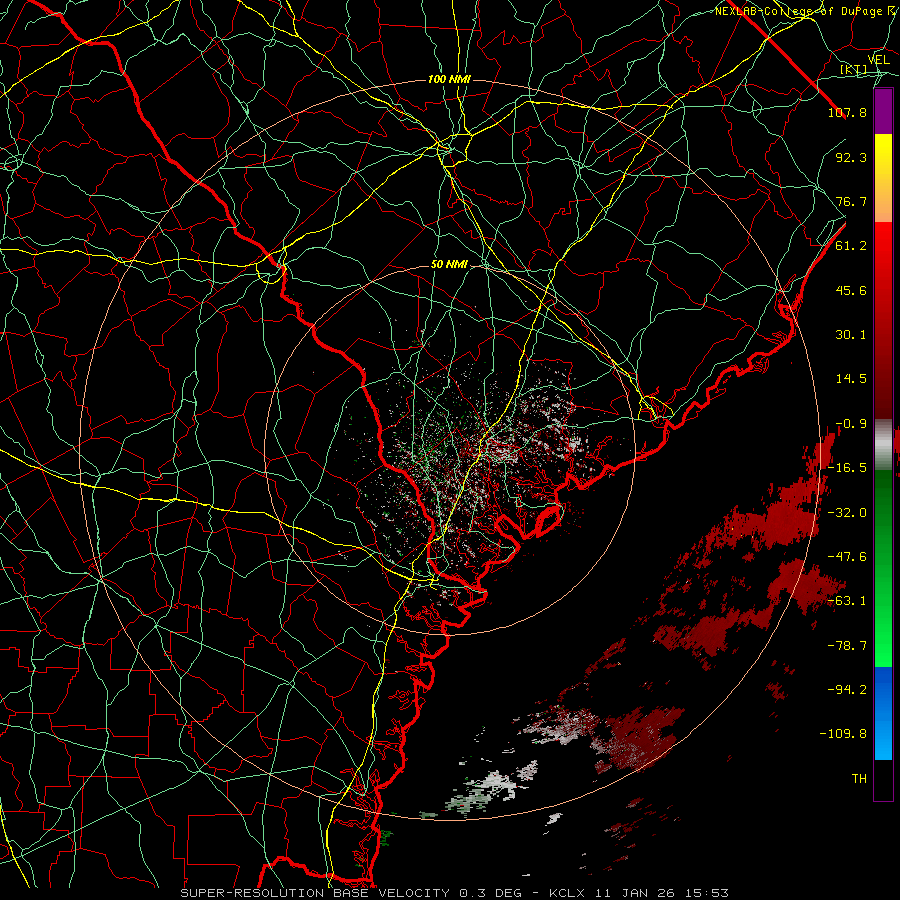Screen dimensions: 900x900
Task: Click the -32.0 scale value
Action: point(847,513)
